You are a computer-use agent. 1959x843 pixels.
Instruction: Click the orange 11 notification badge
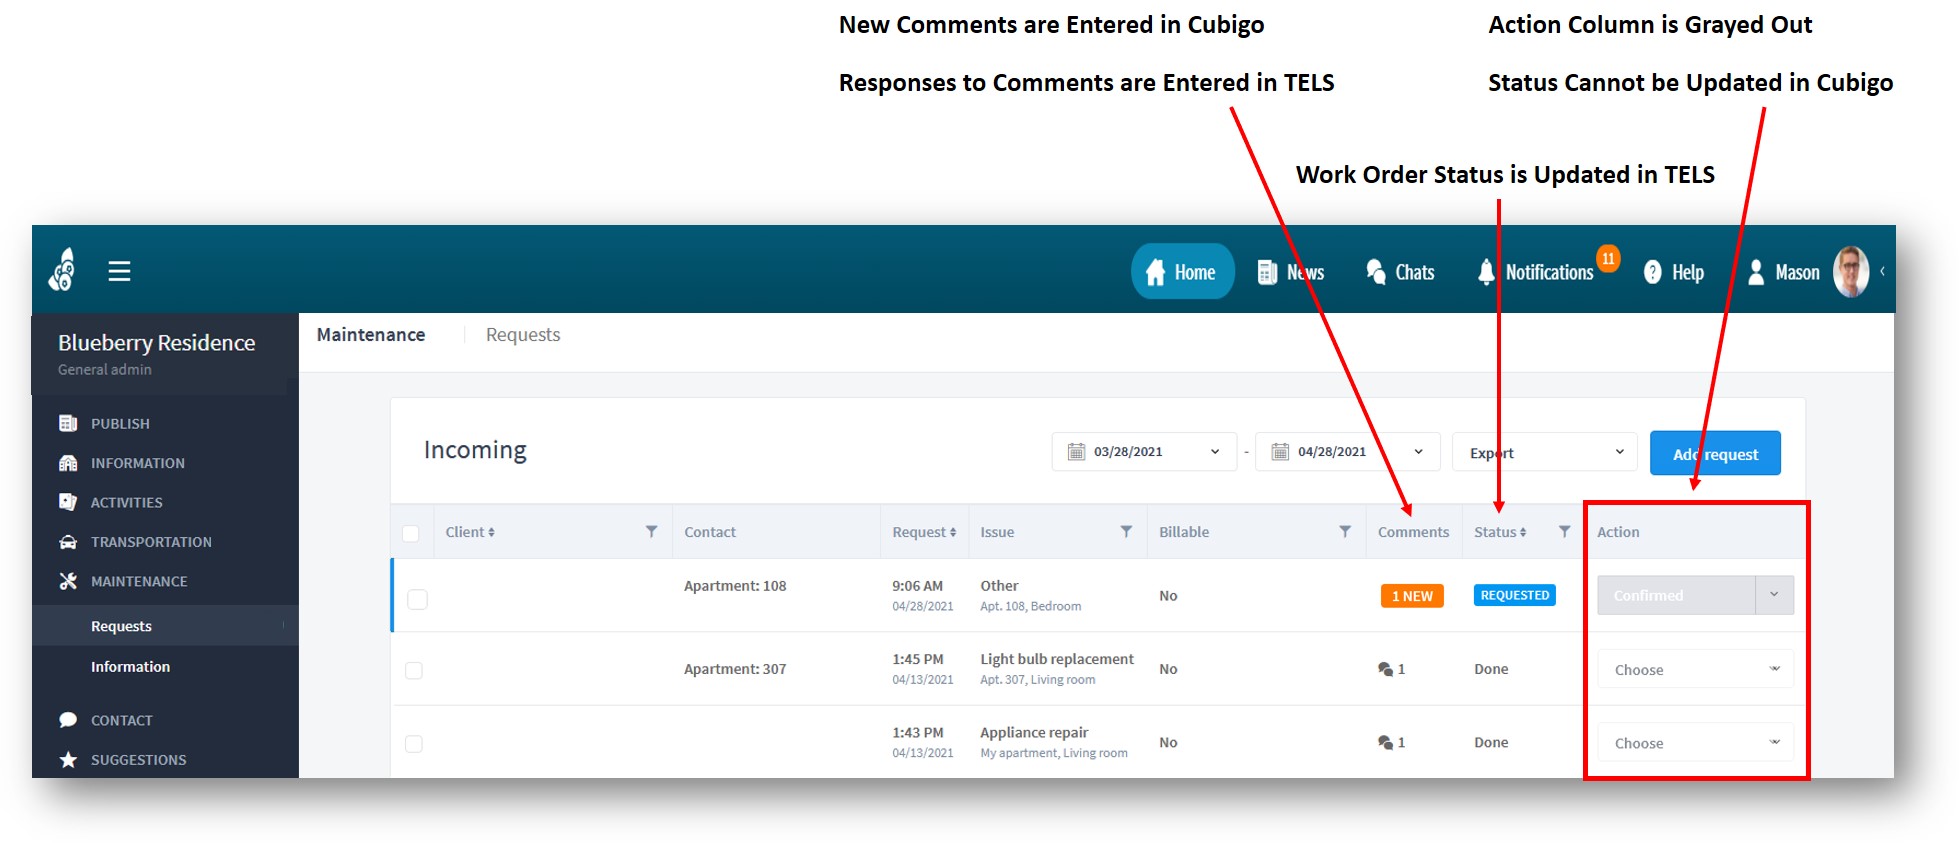point(1608,258)
